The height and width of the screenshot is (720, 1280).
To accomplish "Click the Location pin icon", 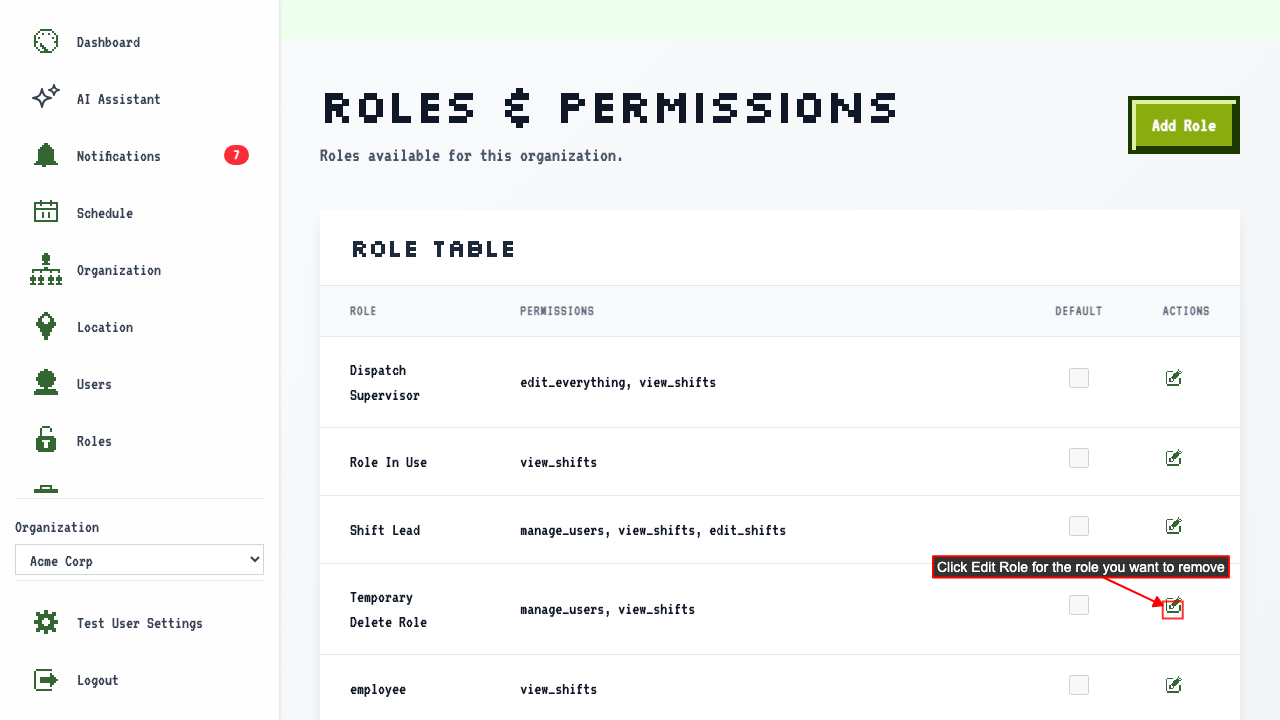I will 46,326.
